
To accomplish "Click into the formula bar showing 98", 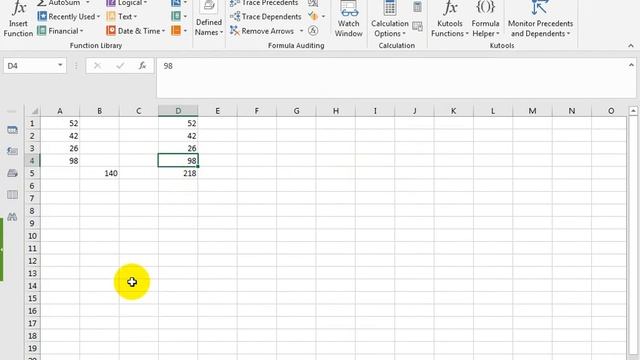I will click(x=392, y=78).
